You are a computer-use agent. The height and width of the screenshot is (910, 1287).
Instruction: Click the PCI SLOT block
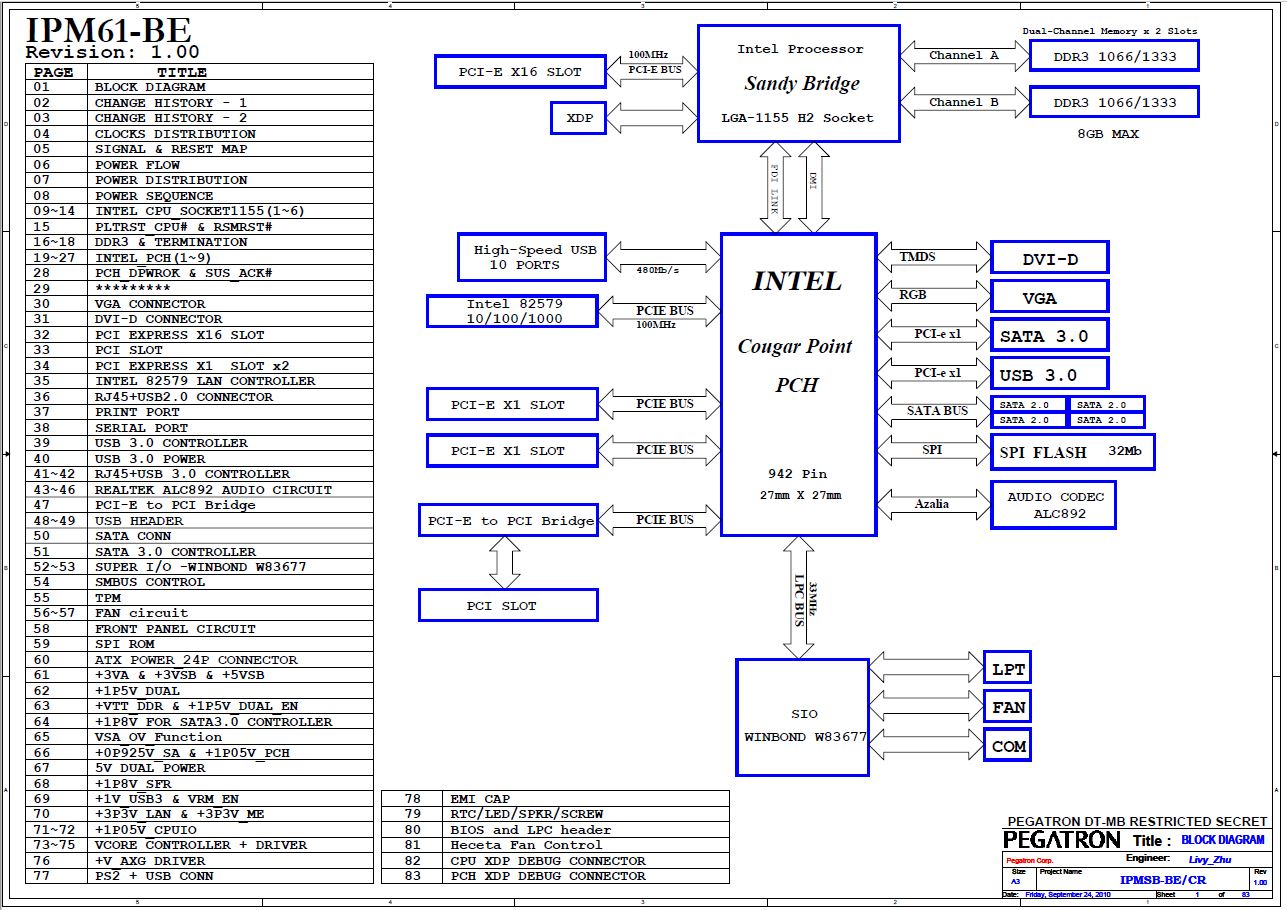pyautogui.click(x=508, y=605)
